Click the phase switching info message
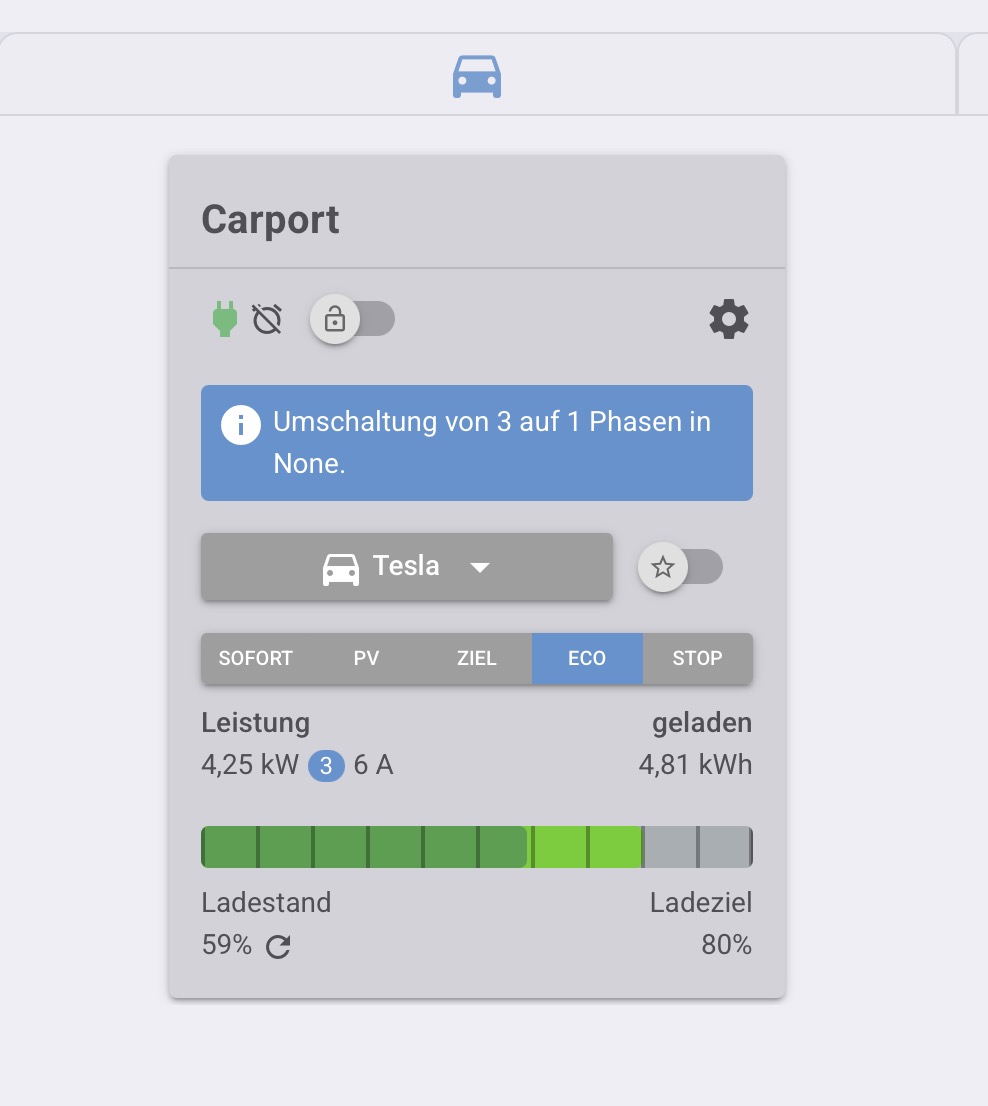The width and height of the screenshot is (988, 1106). pos(492,443)
